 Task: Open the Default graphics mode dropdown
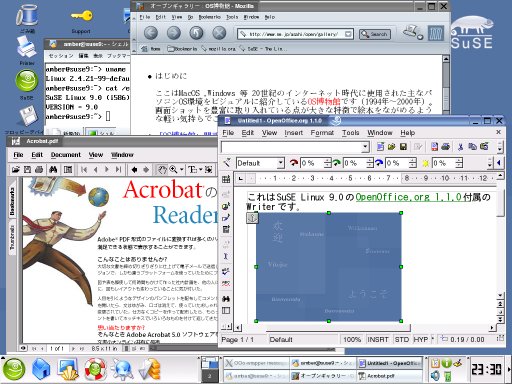(x=281, y=163)
